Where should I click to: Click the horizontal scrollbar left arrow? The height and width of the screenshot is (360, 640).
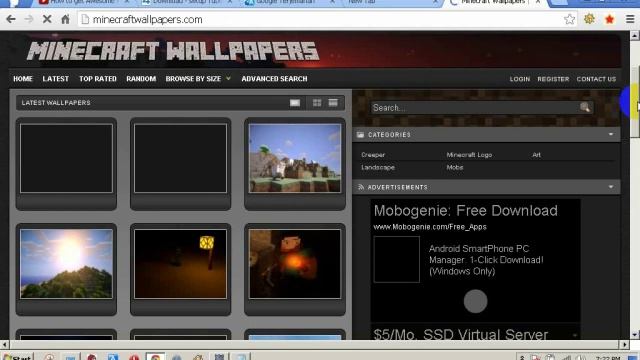pyautogui.click(x=4, y=344)
